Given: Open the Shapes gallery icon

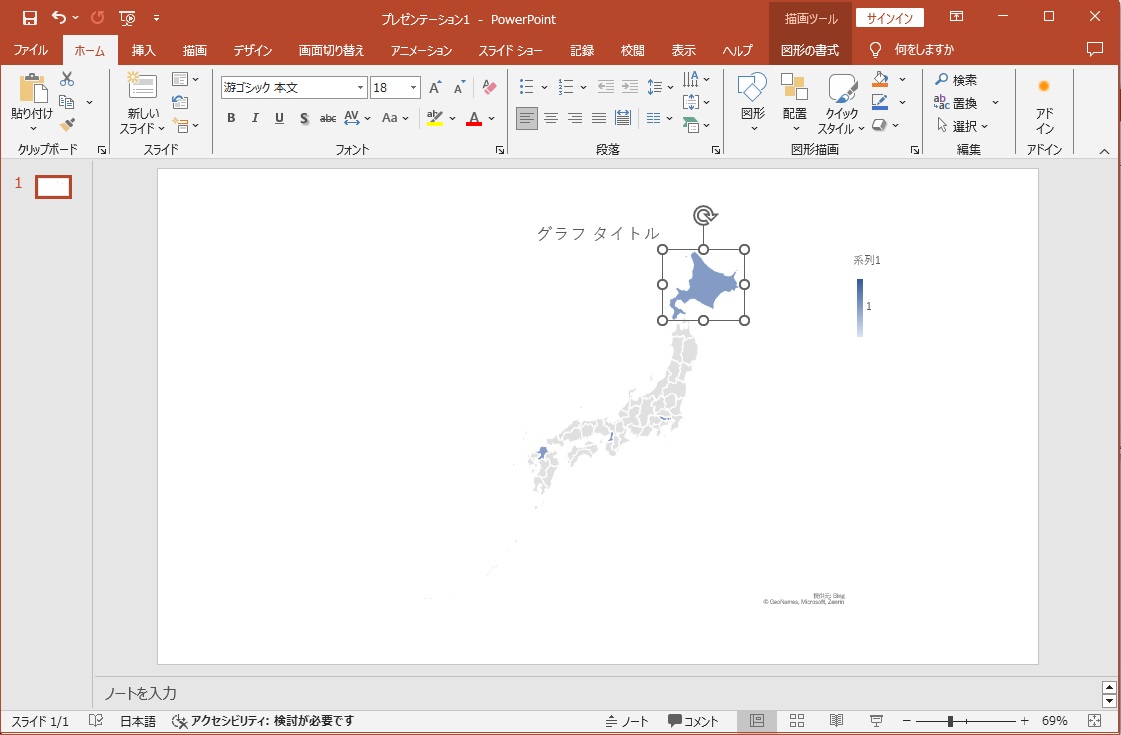Looking at the screenshot, I should (x=752, y=90).
